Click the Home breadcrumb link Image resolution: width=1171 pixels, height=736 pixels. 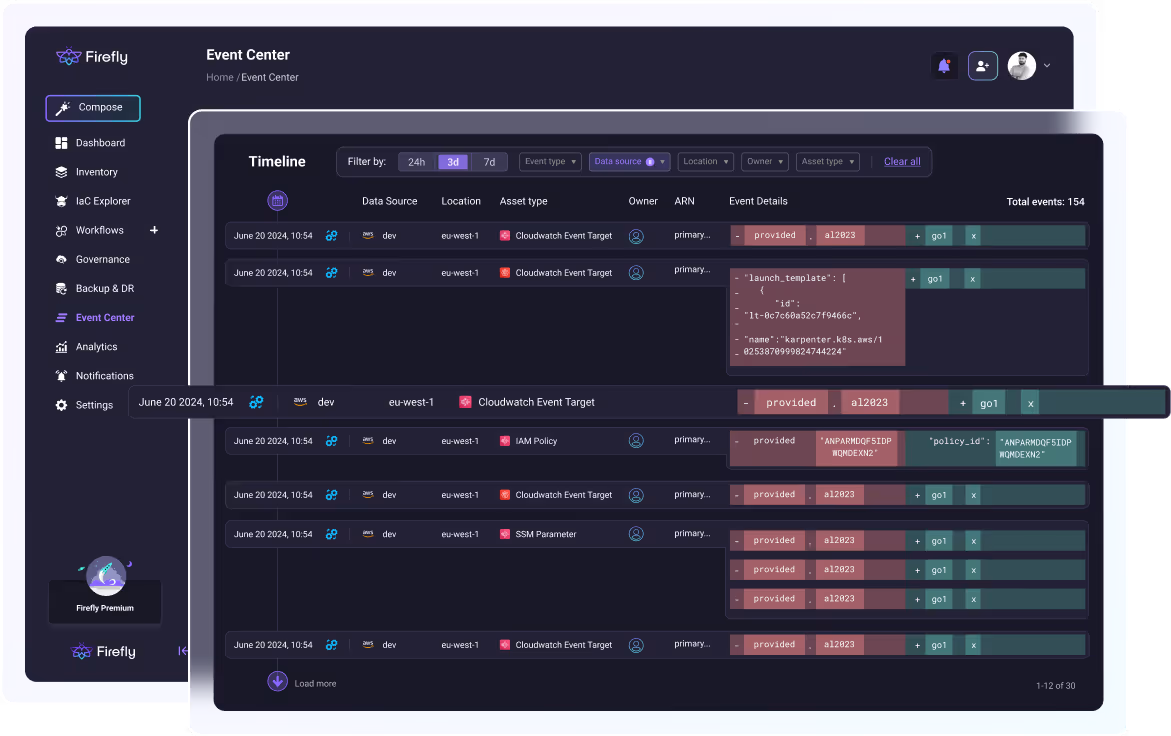pos(220,77)
